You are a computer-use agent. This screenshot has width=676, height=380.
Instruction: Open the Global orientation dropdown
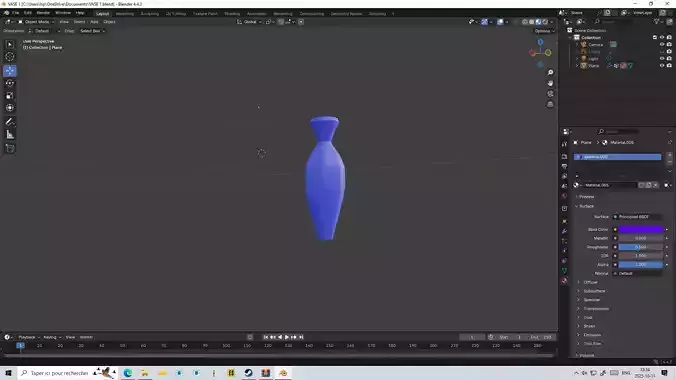point(249,22)
